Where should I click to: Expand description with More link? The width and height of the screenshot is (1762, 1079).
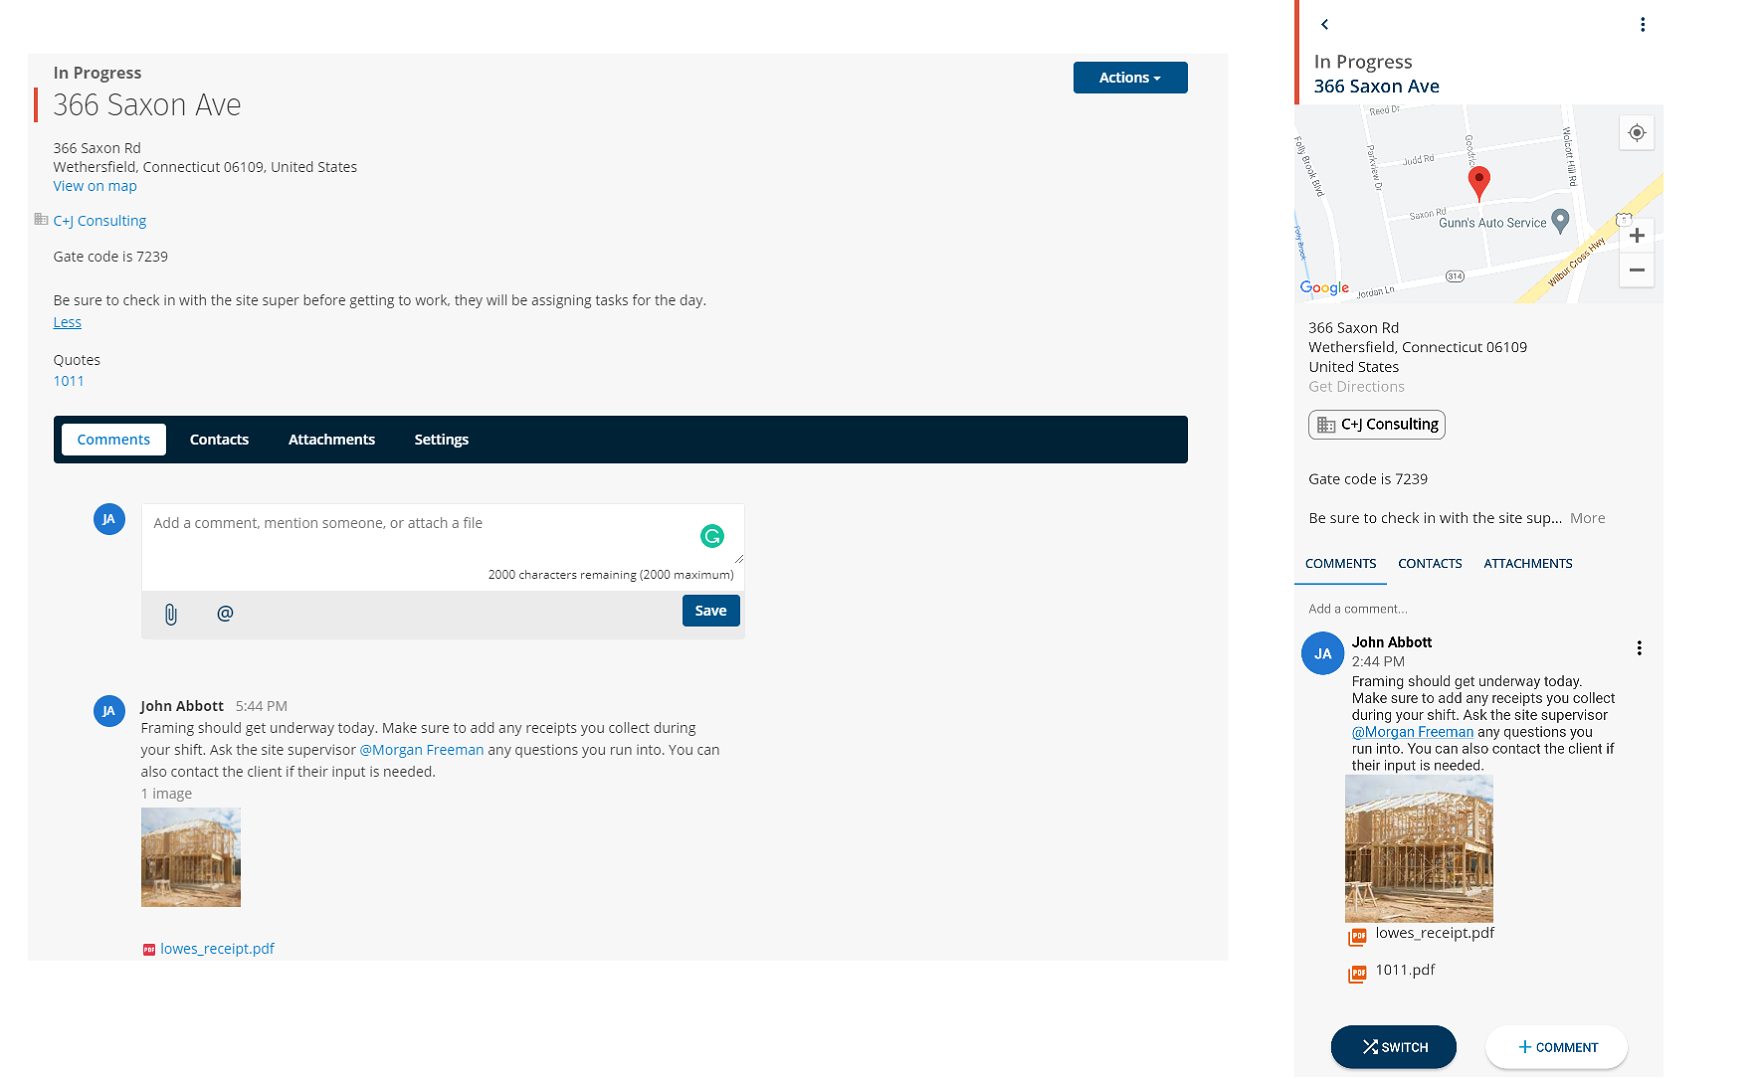(x=1587, y=518)
